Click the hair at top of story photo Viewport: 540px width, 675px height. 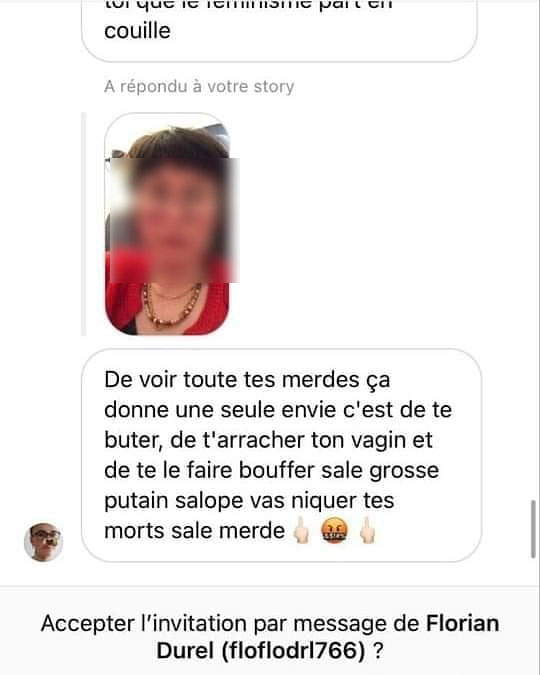coord(179,142)
